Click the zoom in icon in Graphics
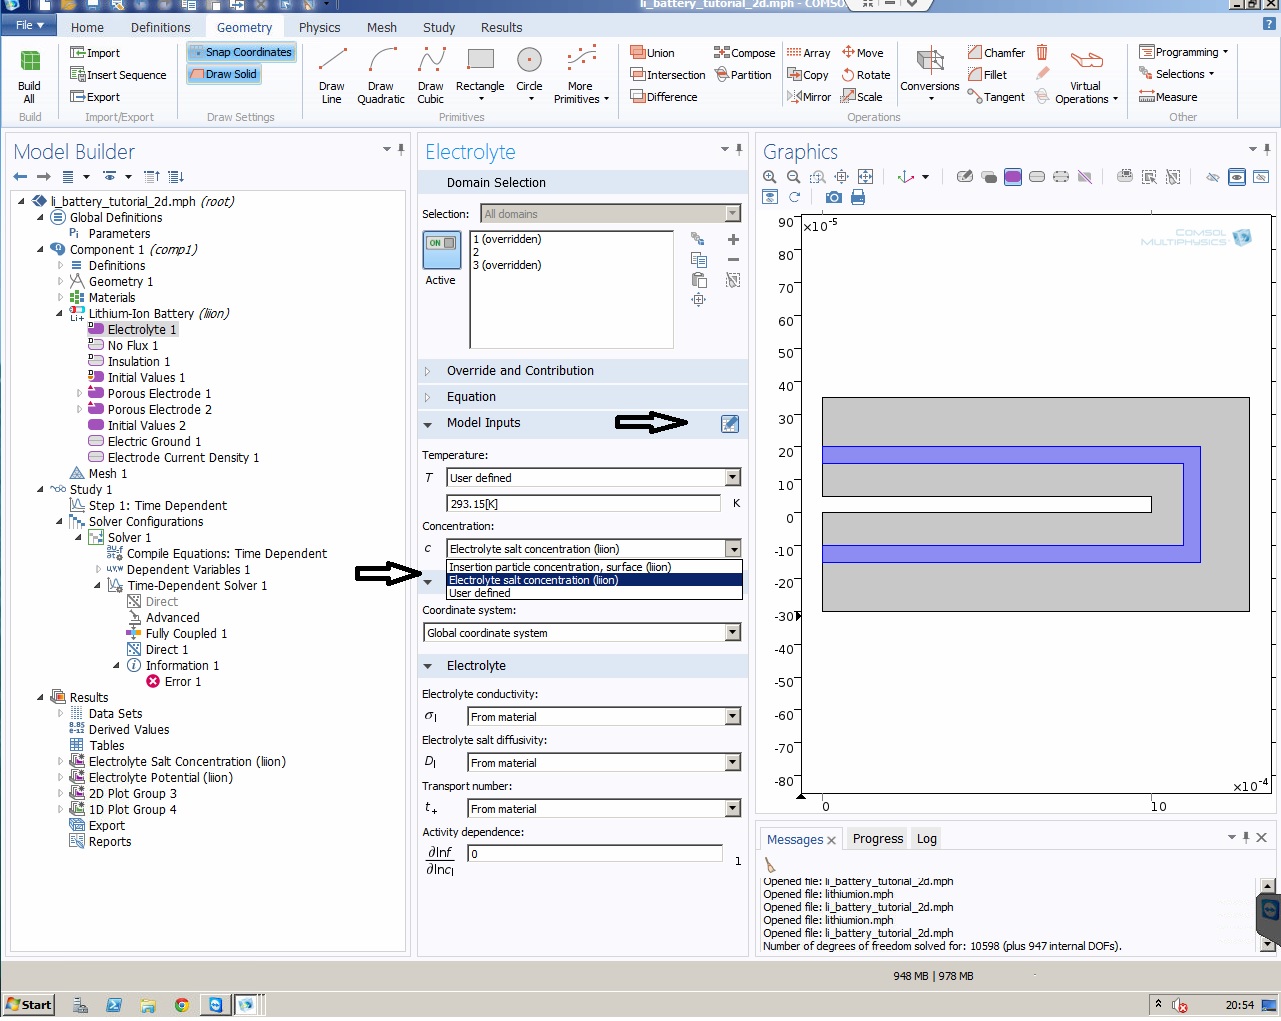Image resolution: width=1281 pixels, height=1021 pixels. 770,177
